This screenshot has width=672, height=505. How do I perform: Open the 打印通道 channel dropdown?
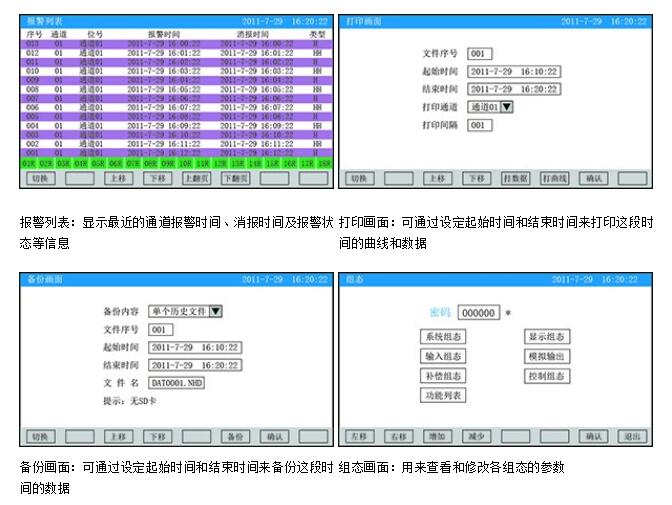tap(491, 107)
